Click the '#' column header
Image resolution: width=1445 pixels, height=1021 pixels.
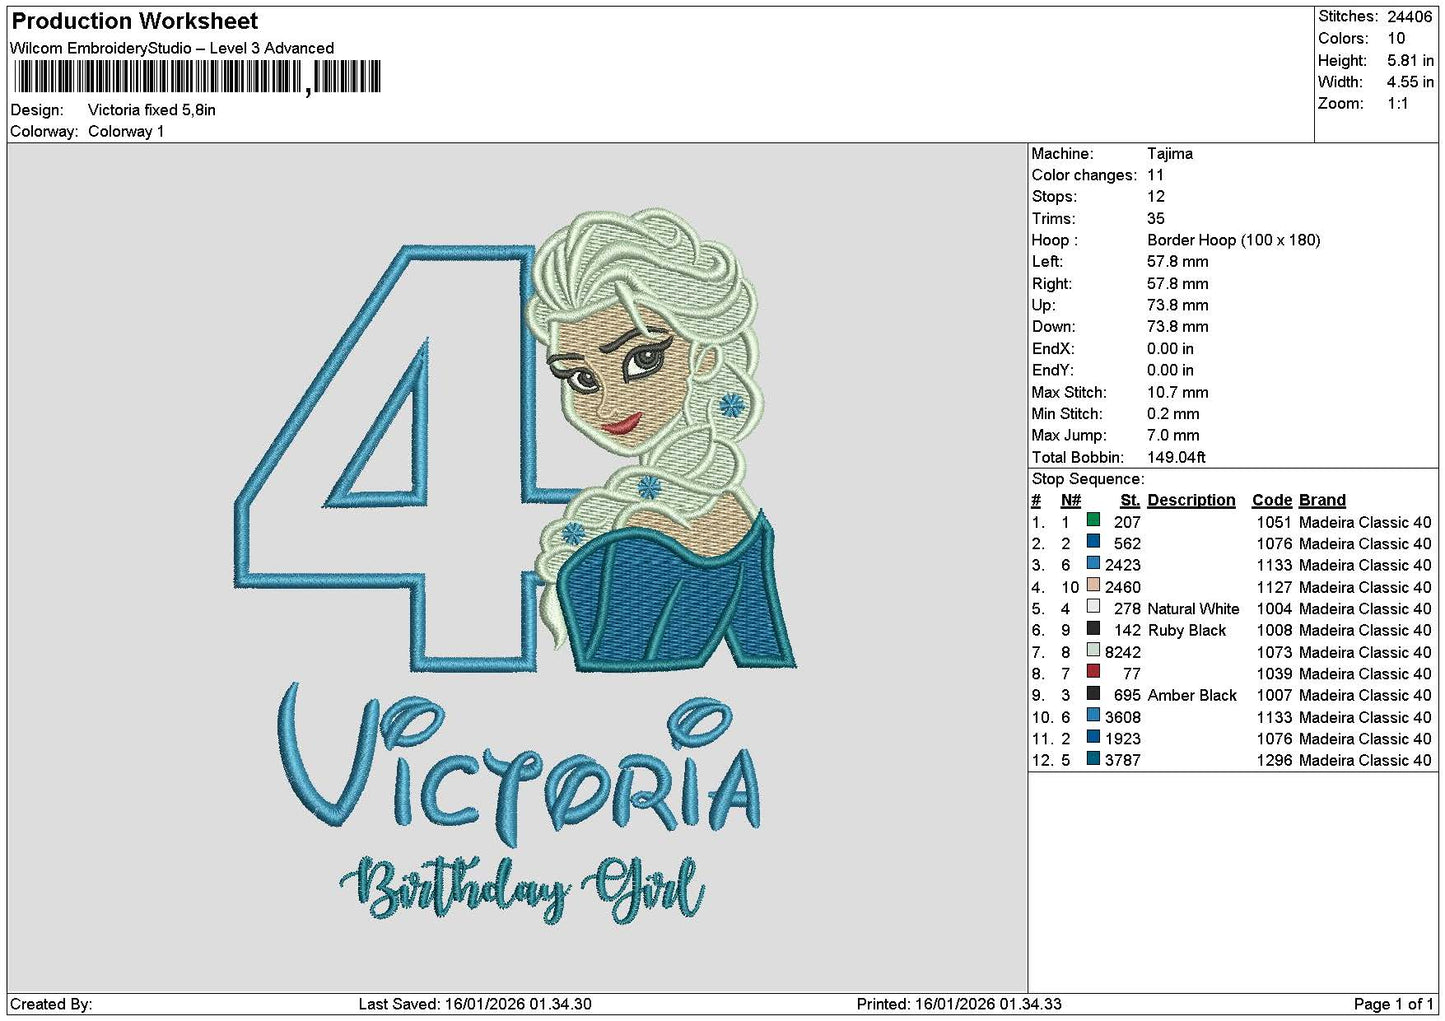[x=1036, y=500]
